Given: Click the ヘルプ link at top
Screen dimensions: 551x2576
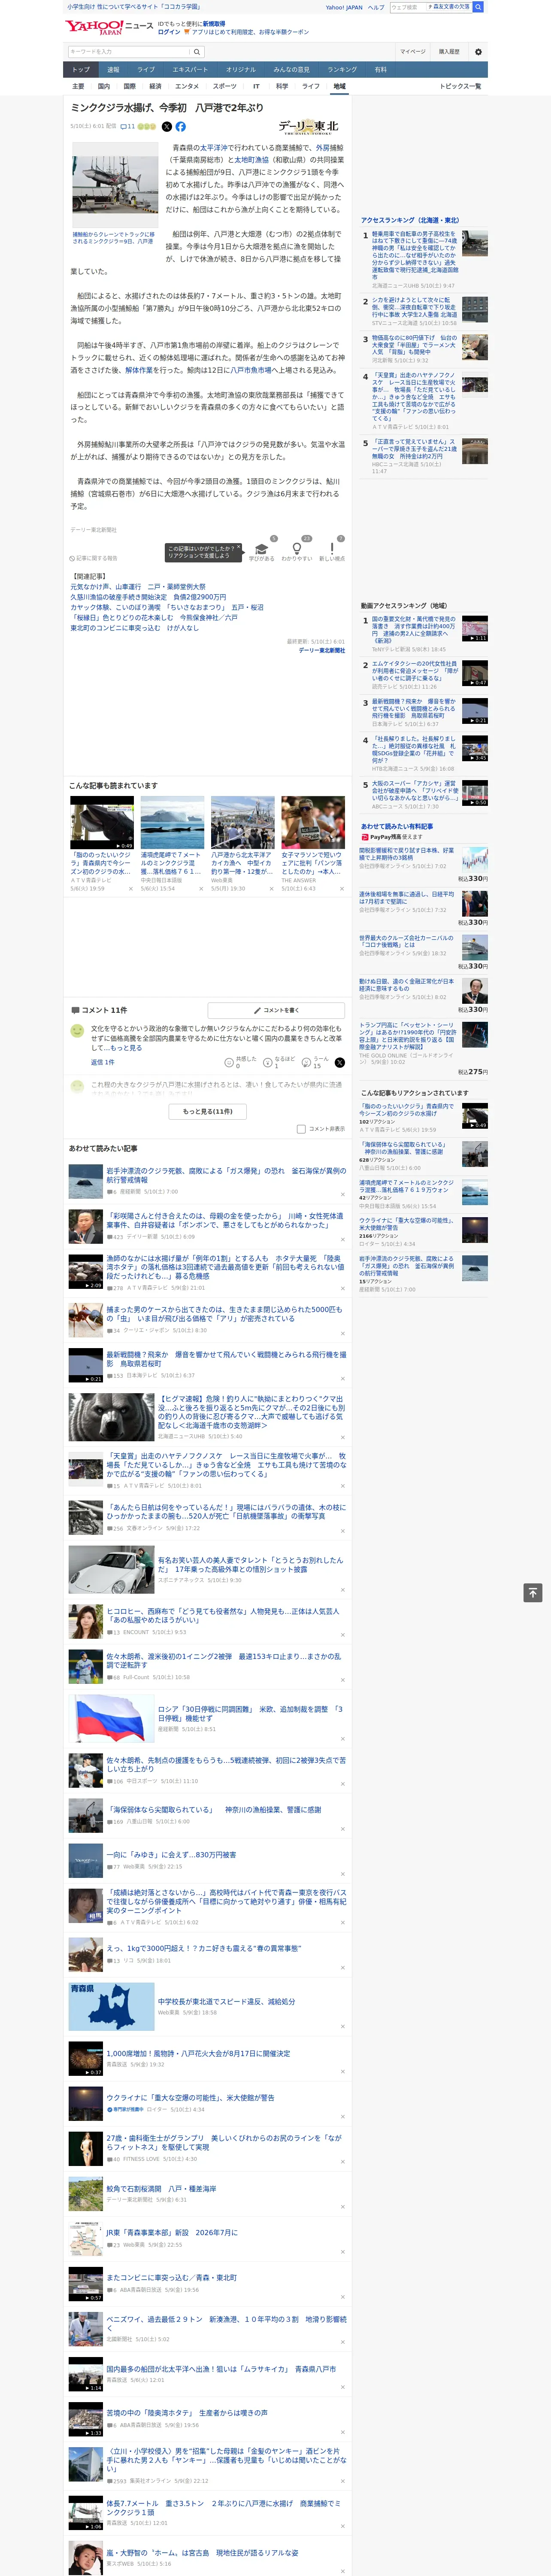Looking at the screenshot, I should click(376, 7).
